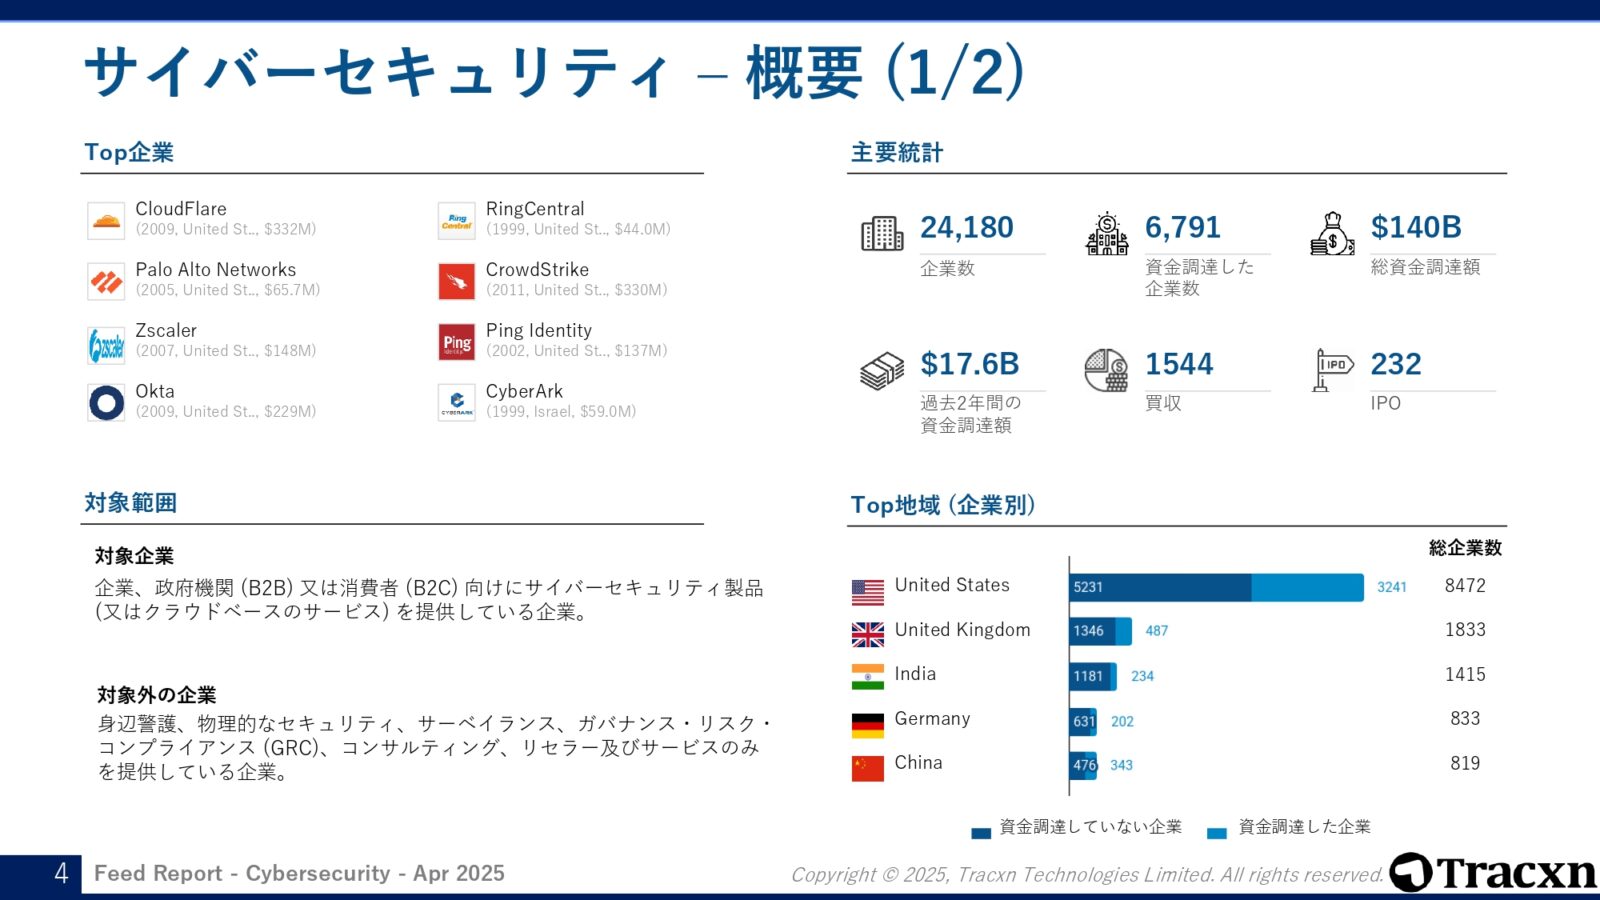Screen dimensions: 1600x900
Task: Click the page number 4 box
Action: [41, 874]
